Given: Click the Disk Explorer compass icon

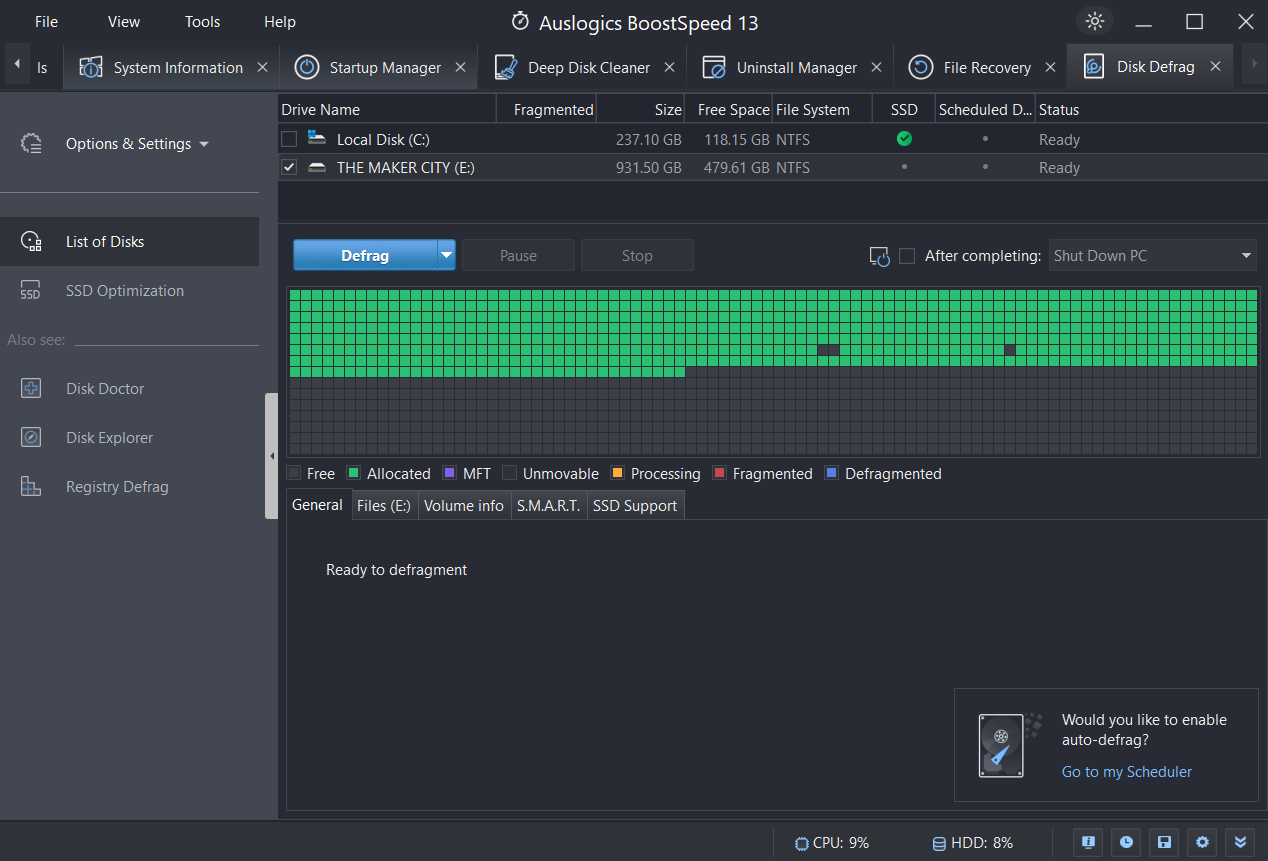Looking at the screenshot, I should [x=31, y=437].
